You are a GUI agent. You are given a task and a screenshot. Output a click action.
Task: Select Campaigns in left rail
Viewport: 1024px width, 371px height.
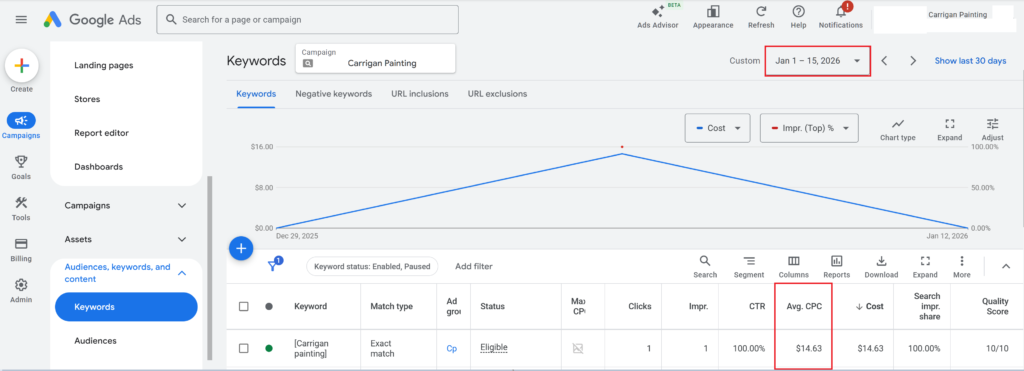(x=21, y=126)
